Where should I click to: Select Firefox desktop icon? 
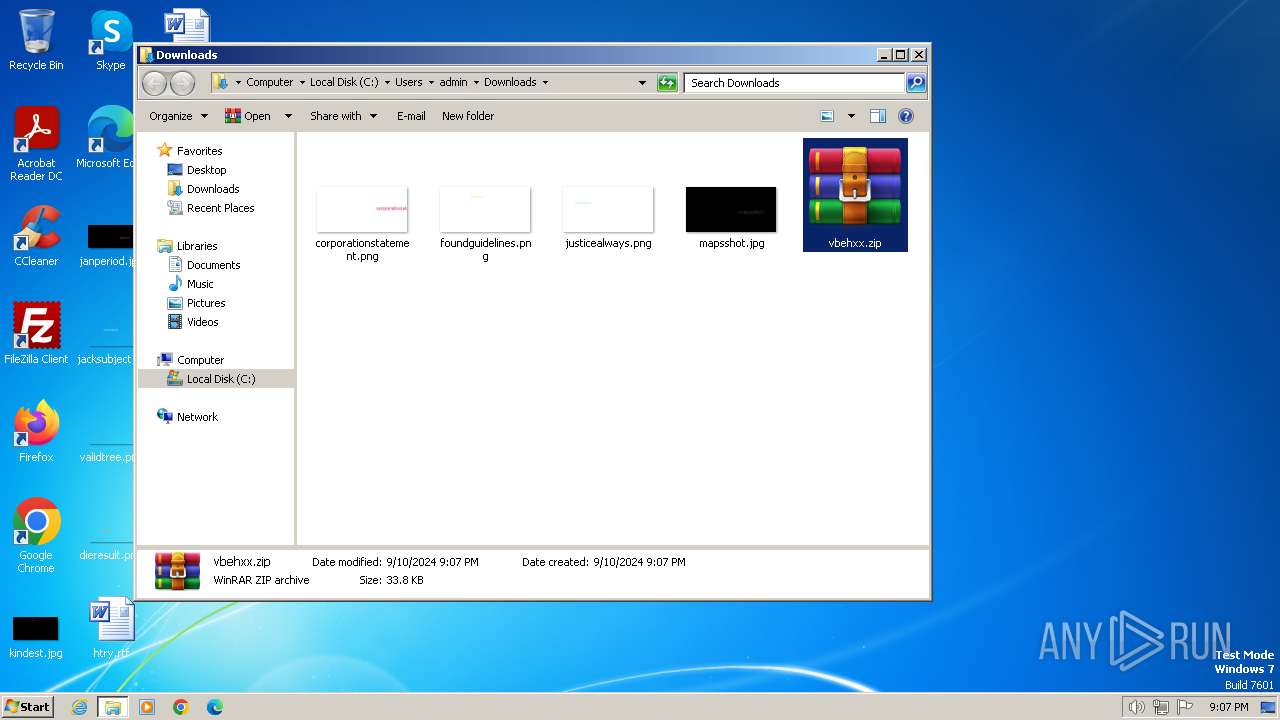[36, 431]
